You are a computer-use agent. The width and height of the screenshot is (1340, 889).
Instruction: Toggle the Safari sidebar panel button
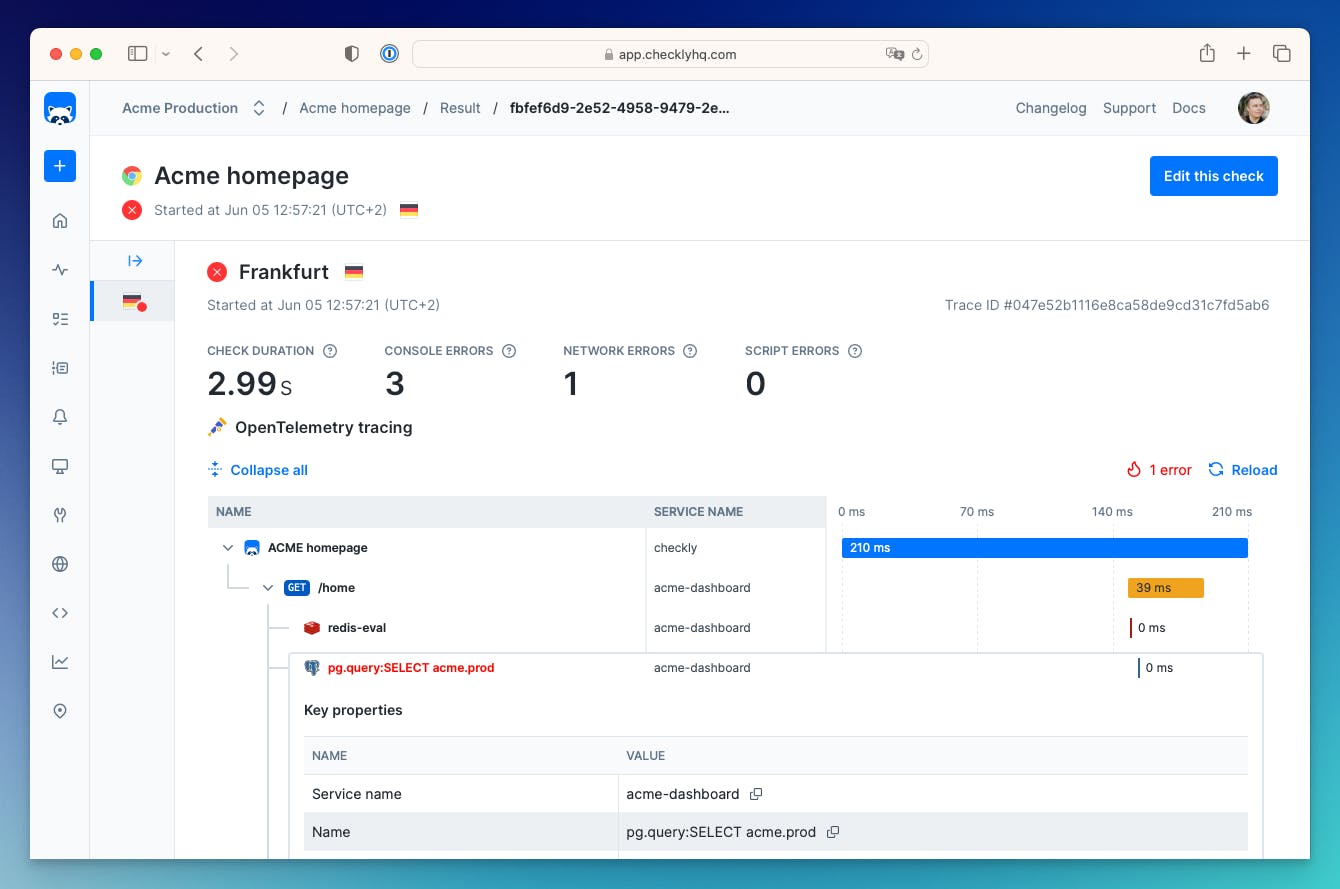[138, 54]
